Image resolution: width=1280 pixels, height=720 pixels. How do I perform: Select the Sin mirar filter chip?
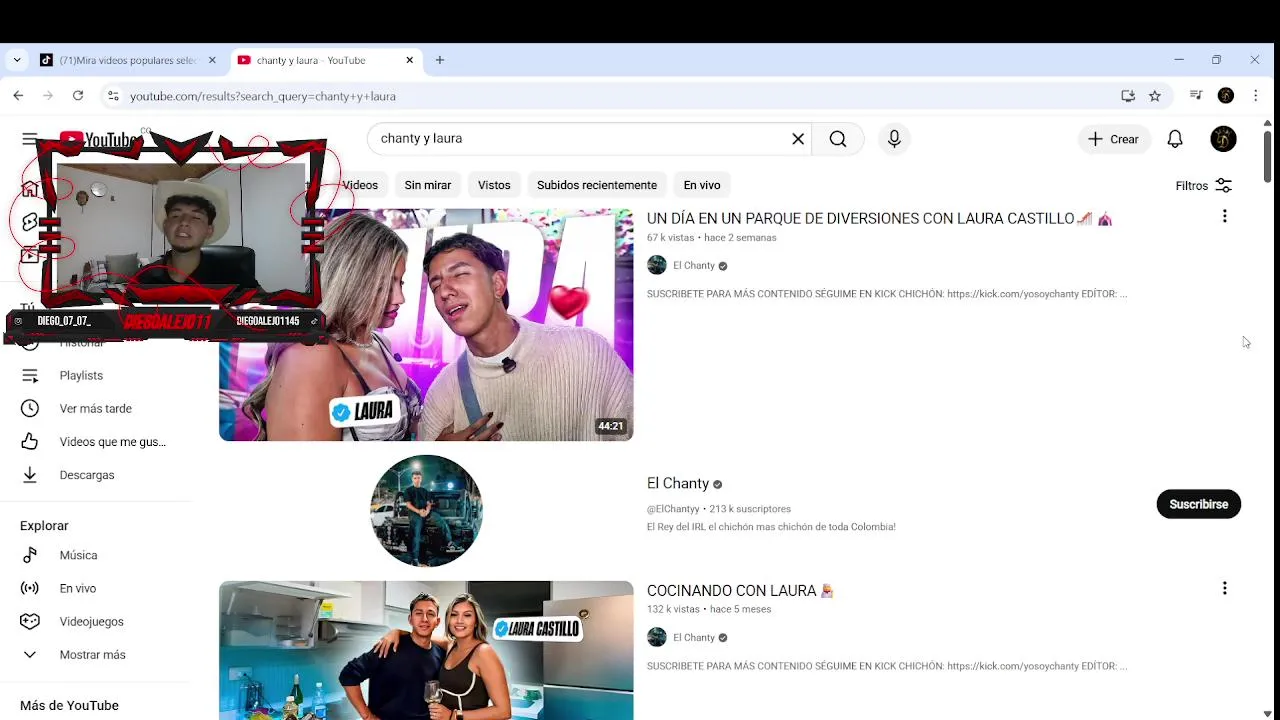[x=428, y=185]
